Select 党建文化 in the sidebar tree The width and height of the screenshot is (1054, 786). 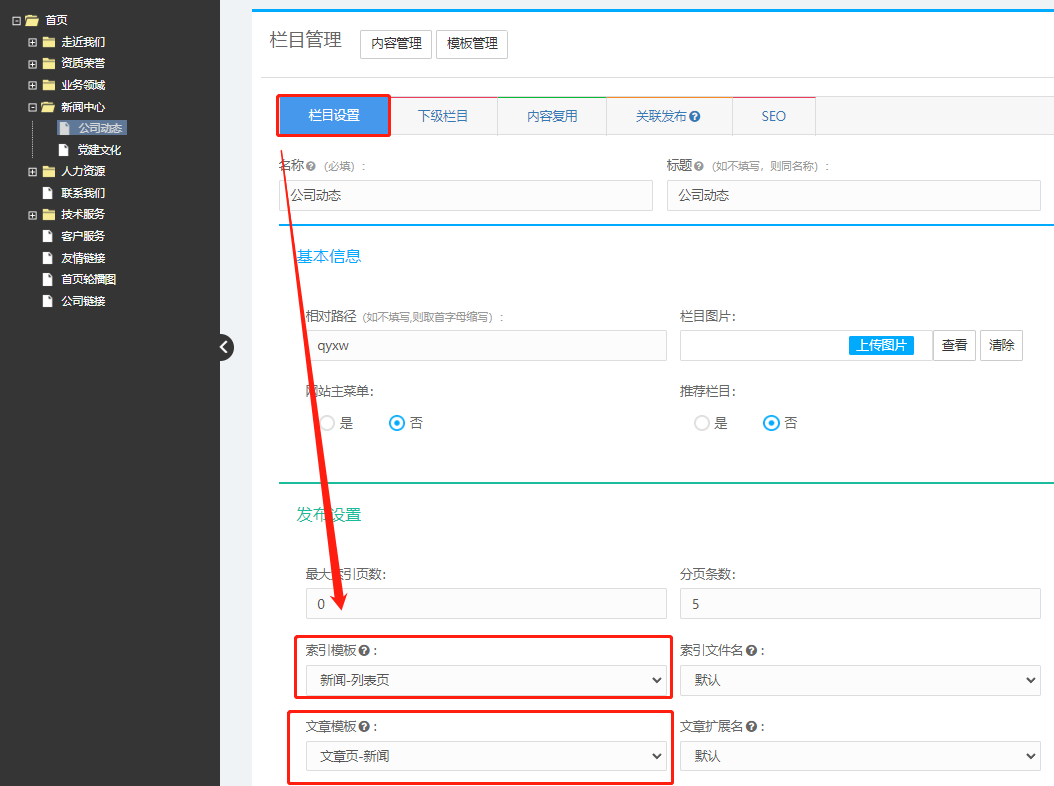[x=99, y=150]
